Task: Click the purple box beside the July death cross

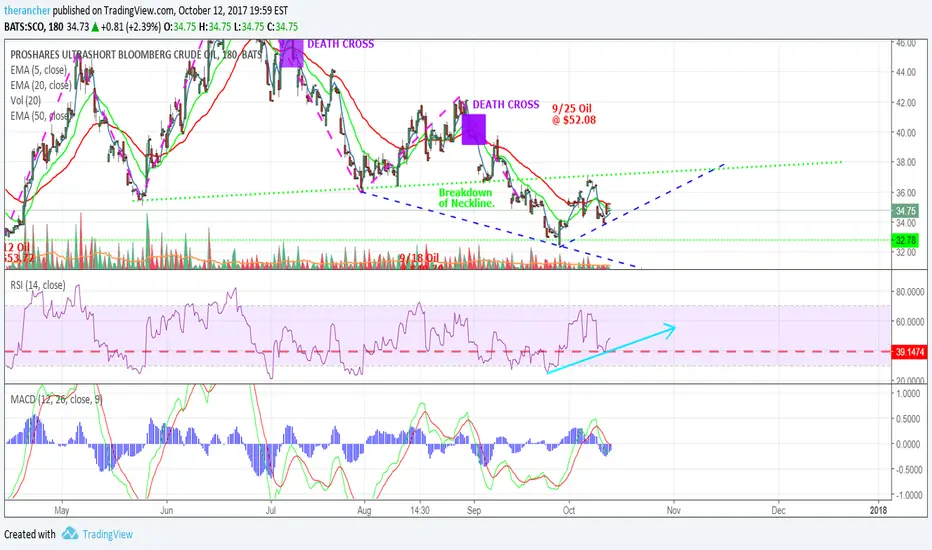Action: (x=291, y=53)
